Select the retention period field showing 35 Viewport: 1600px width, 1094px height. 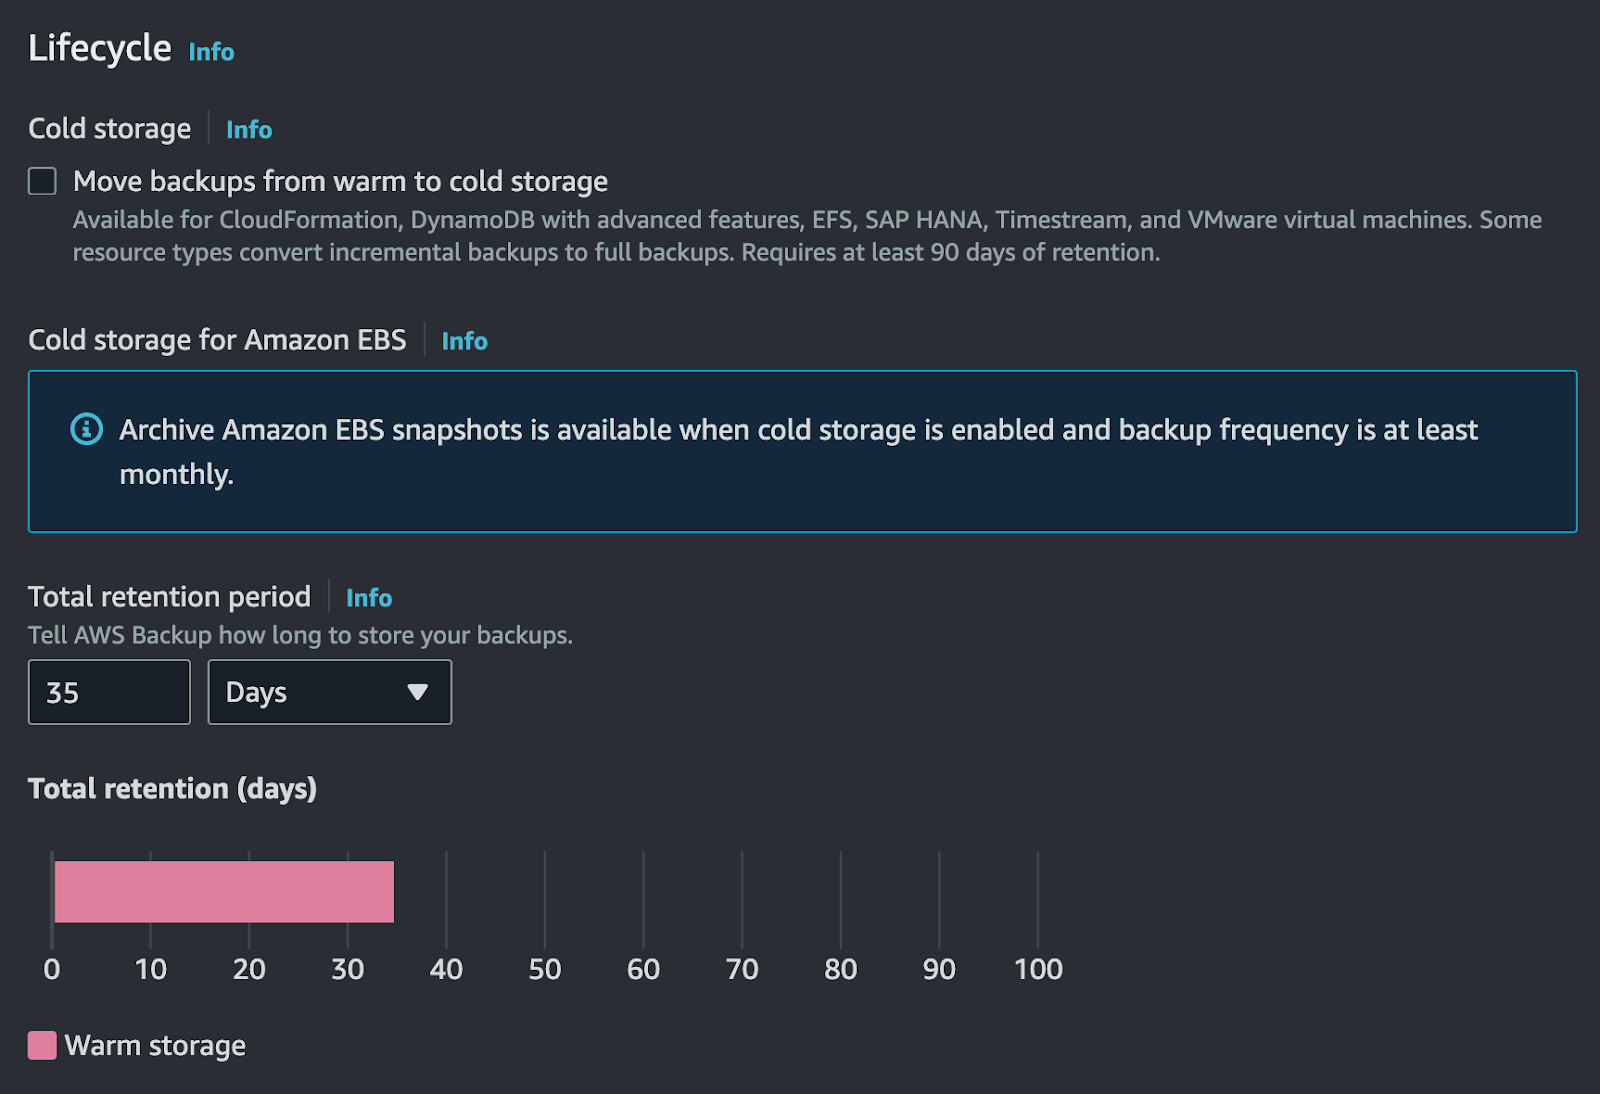click(108, 692)
